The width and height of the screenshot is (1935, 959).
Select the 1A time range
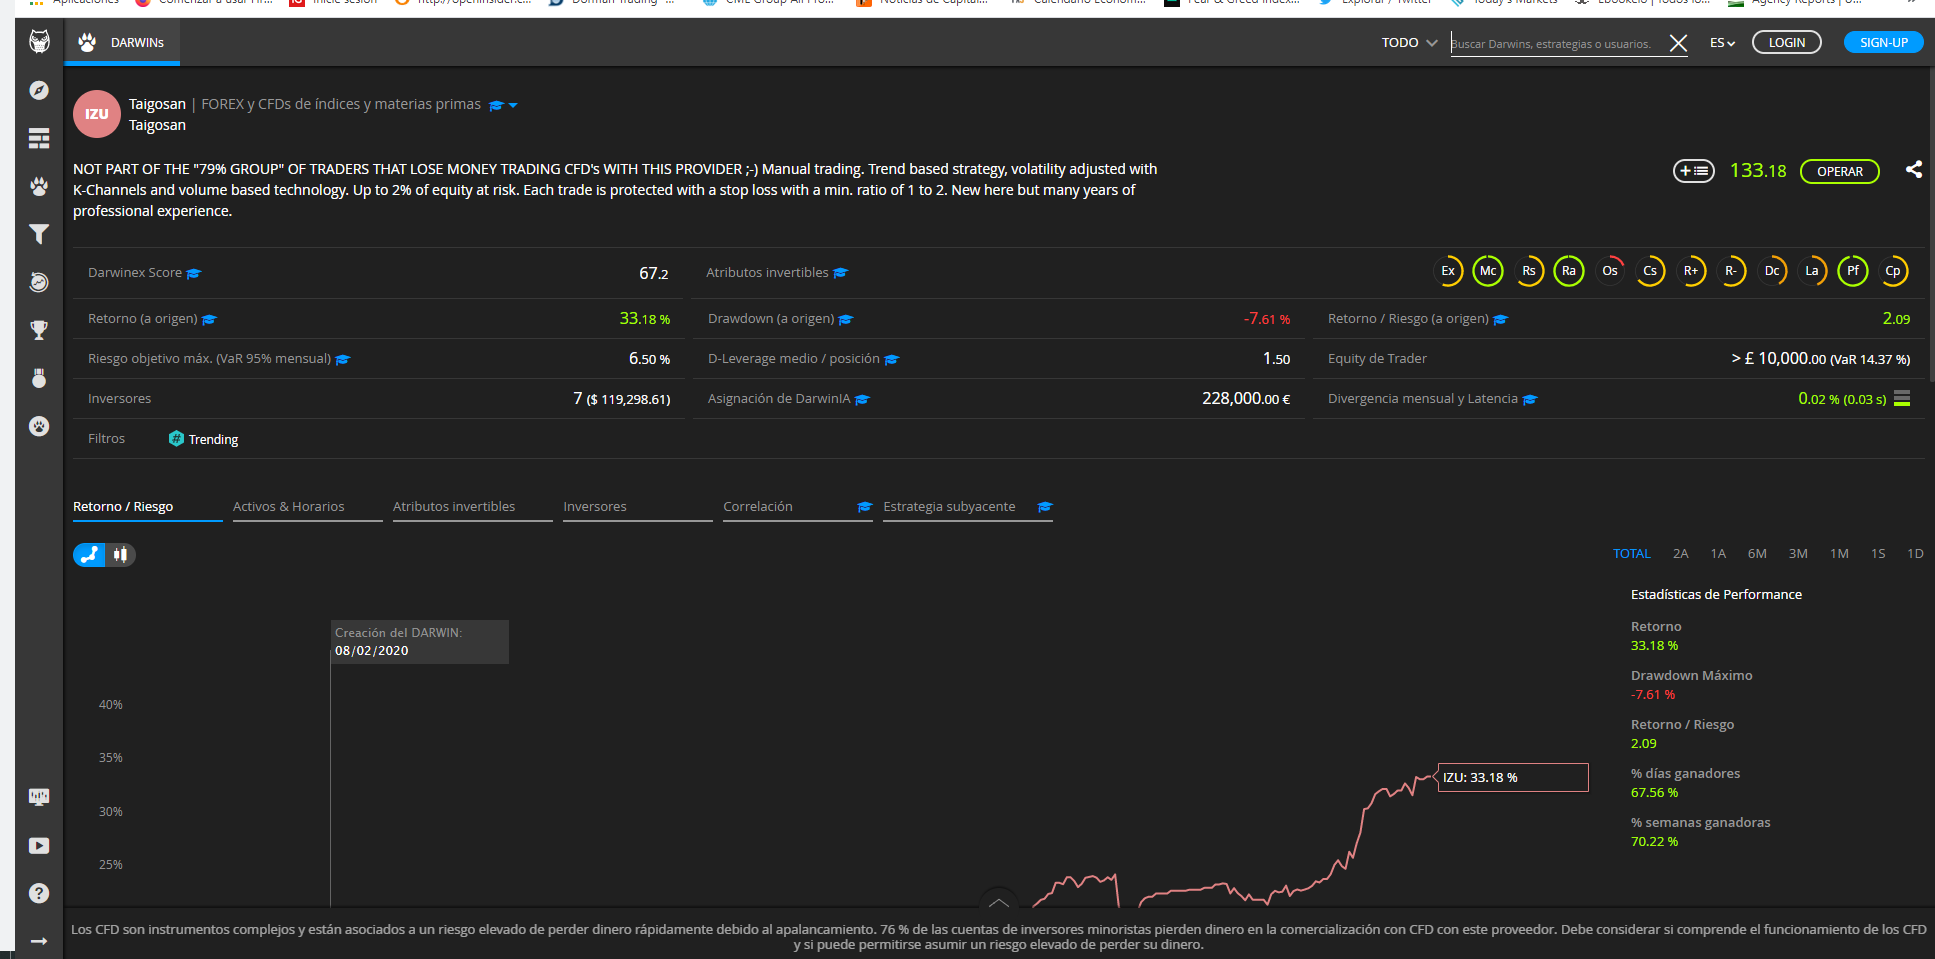(x=1718, y=554)
